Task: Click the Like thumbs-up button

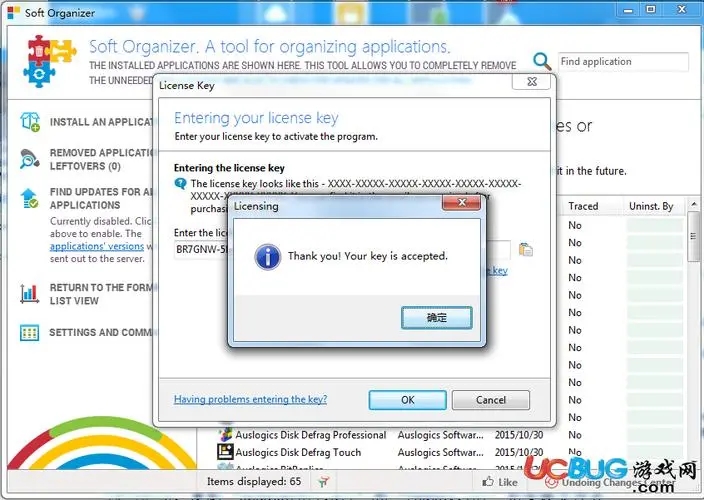Action: tap(499, 482)
